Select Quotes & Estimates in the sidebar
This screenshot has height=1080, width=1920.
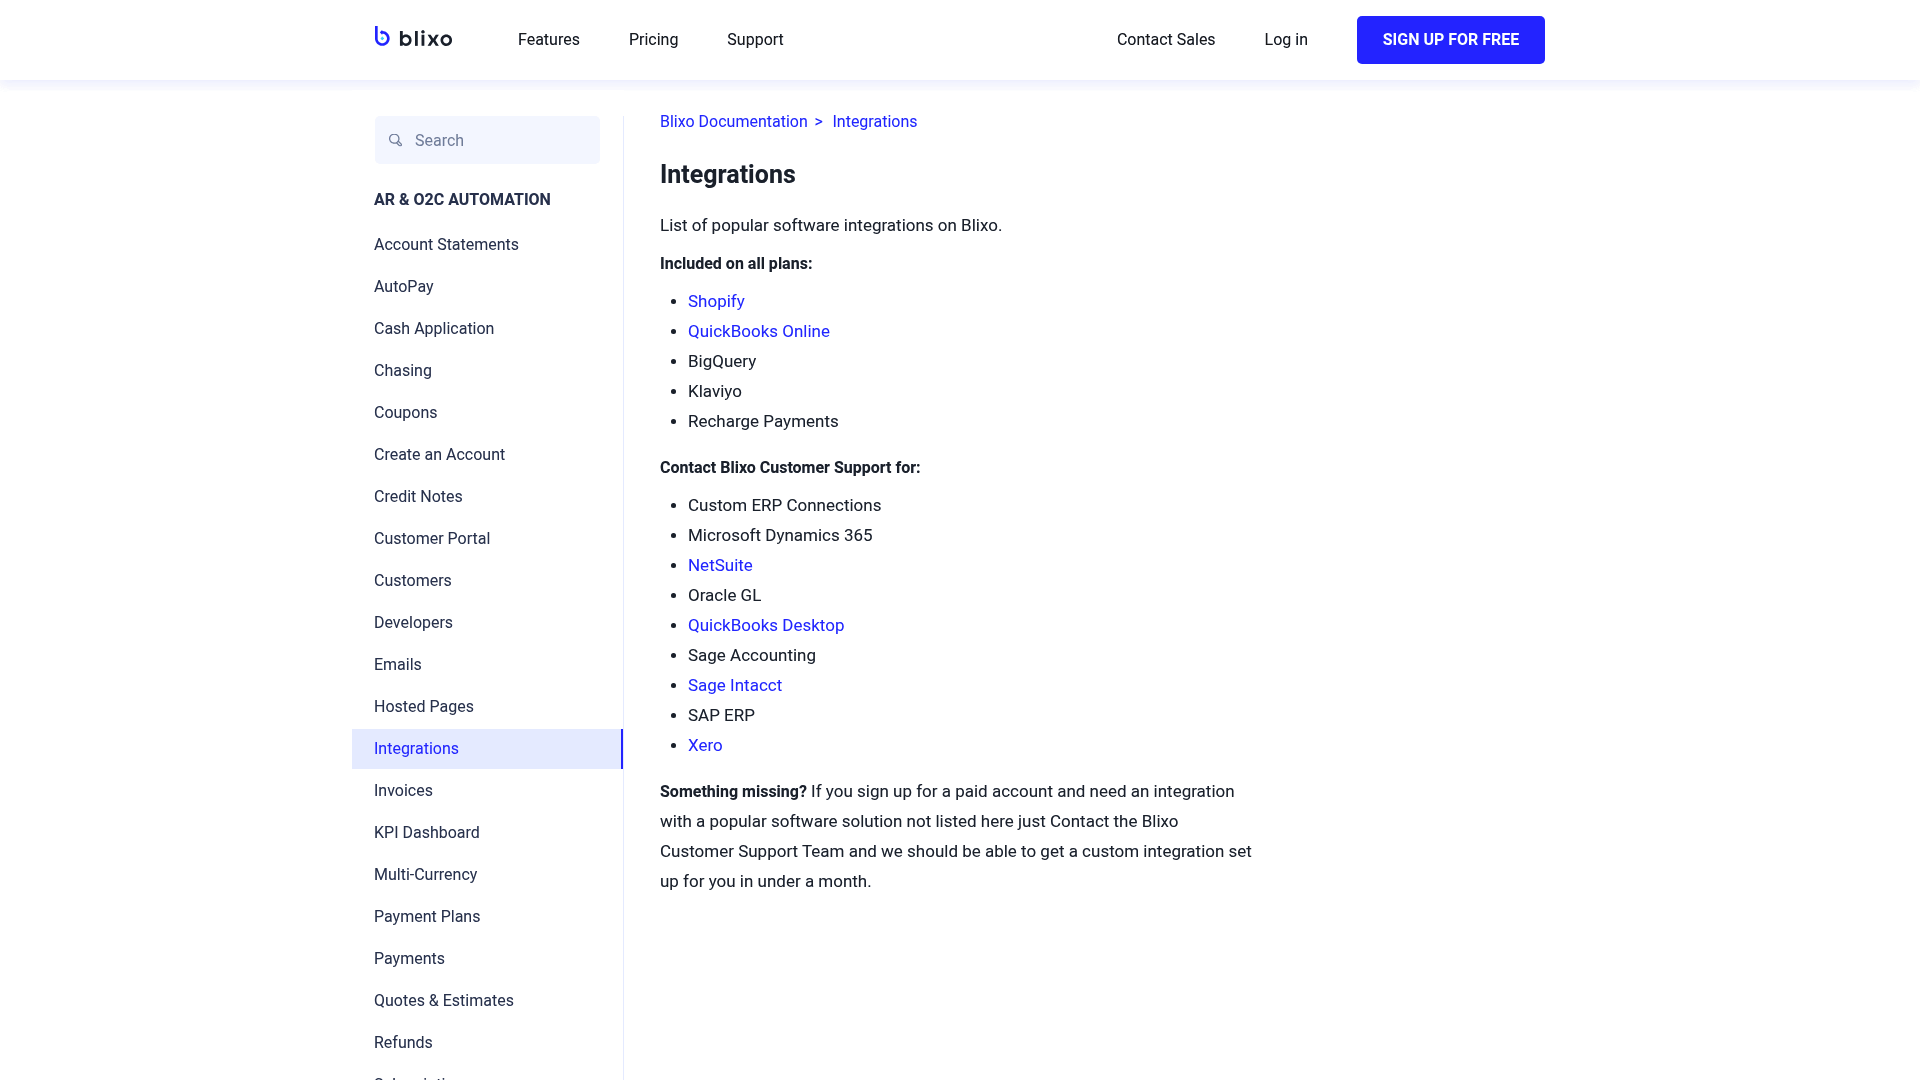tap(443, 1000)
